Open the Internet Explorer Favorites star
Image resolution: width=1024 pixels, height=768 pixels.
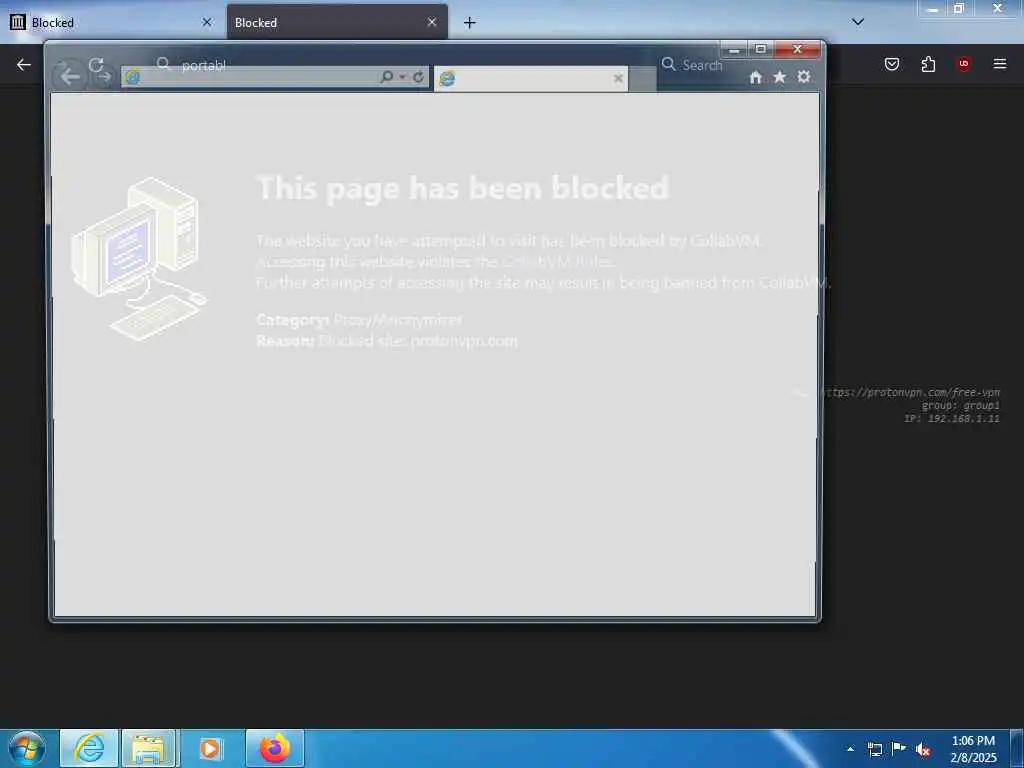[x=779, y=77]
